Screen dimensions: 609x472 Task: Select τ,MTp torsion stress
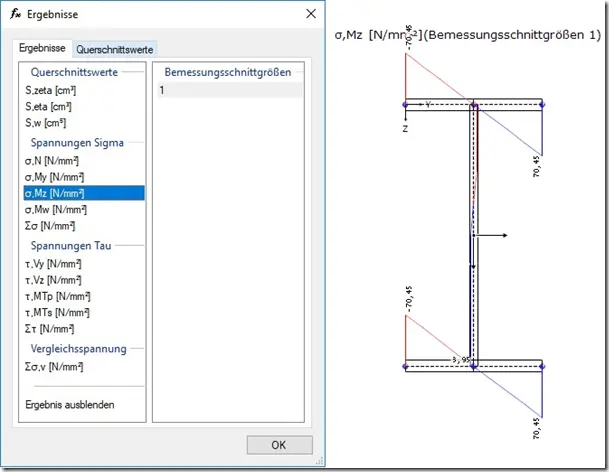[x=57, y=296]
